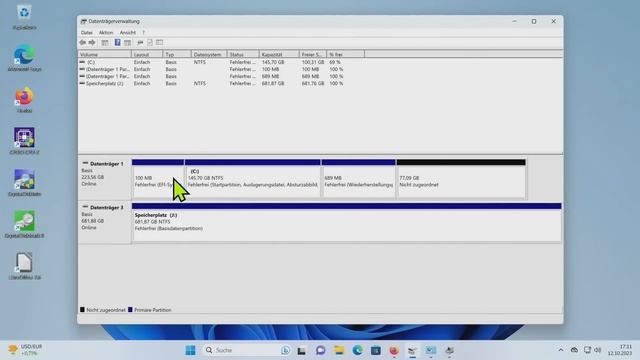The image size is (640, 360).
Task: Select the (C:) 145,70 GB NTFS partition block
Action: [x=253, y=179]
